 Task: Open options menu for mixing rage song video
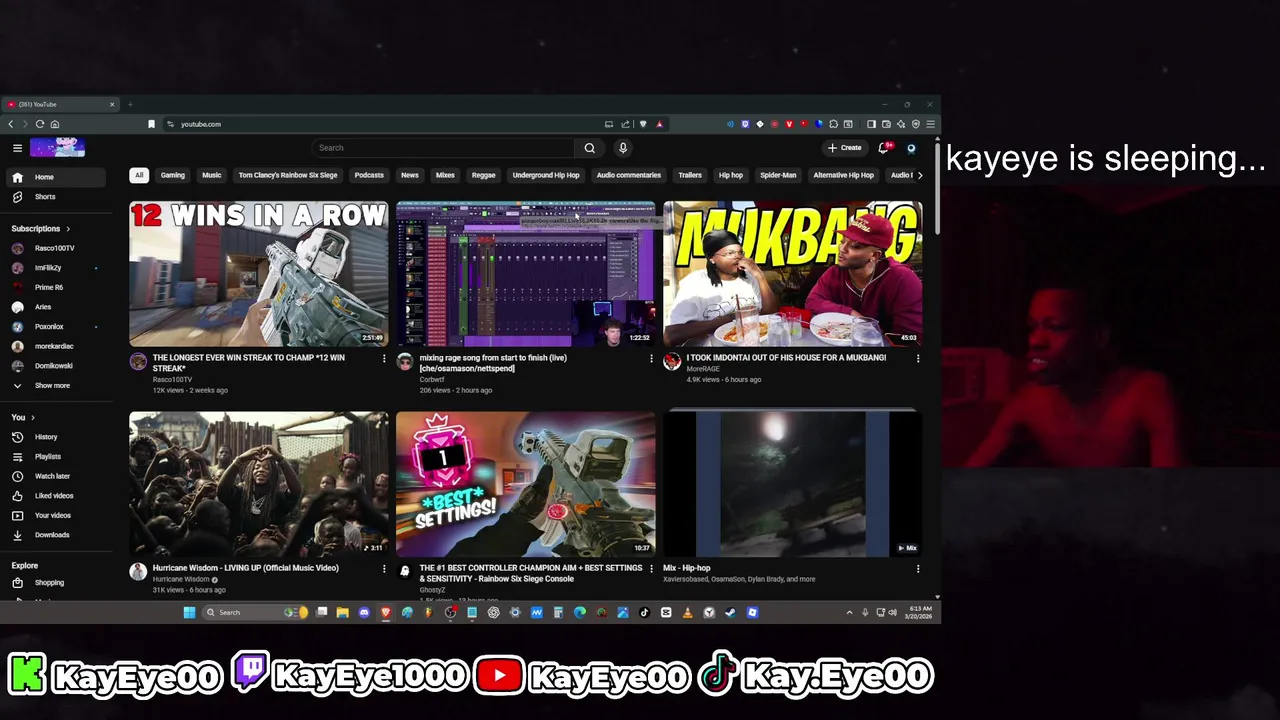click(x=651, y=358)
